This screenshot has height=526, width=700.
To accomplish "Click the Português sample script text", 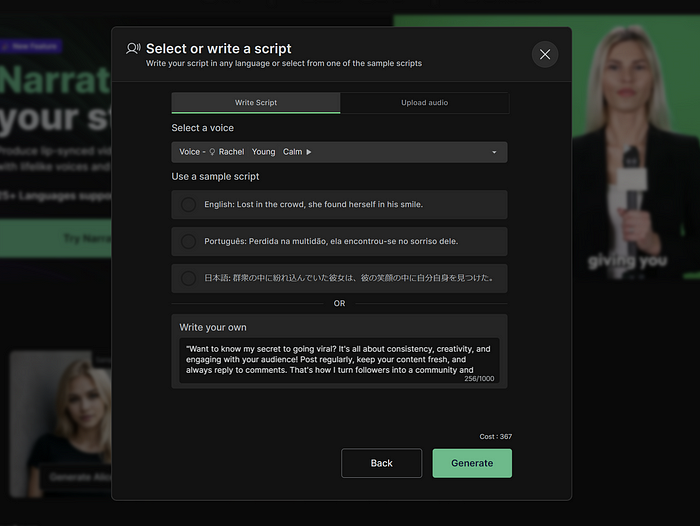I will [331, 242].
